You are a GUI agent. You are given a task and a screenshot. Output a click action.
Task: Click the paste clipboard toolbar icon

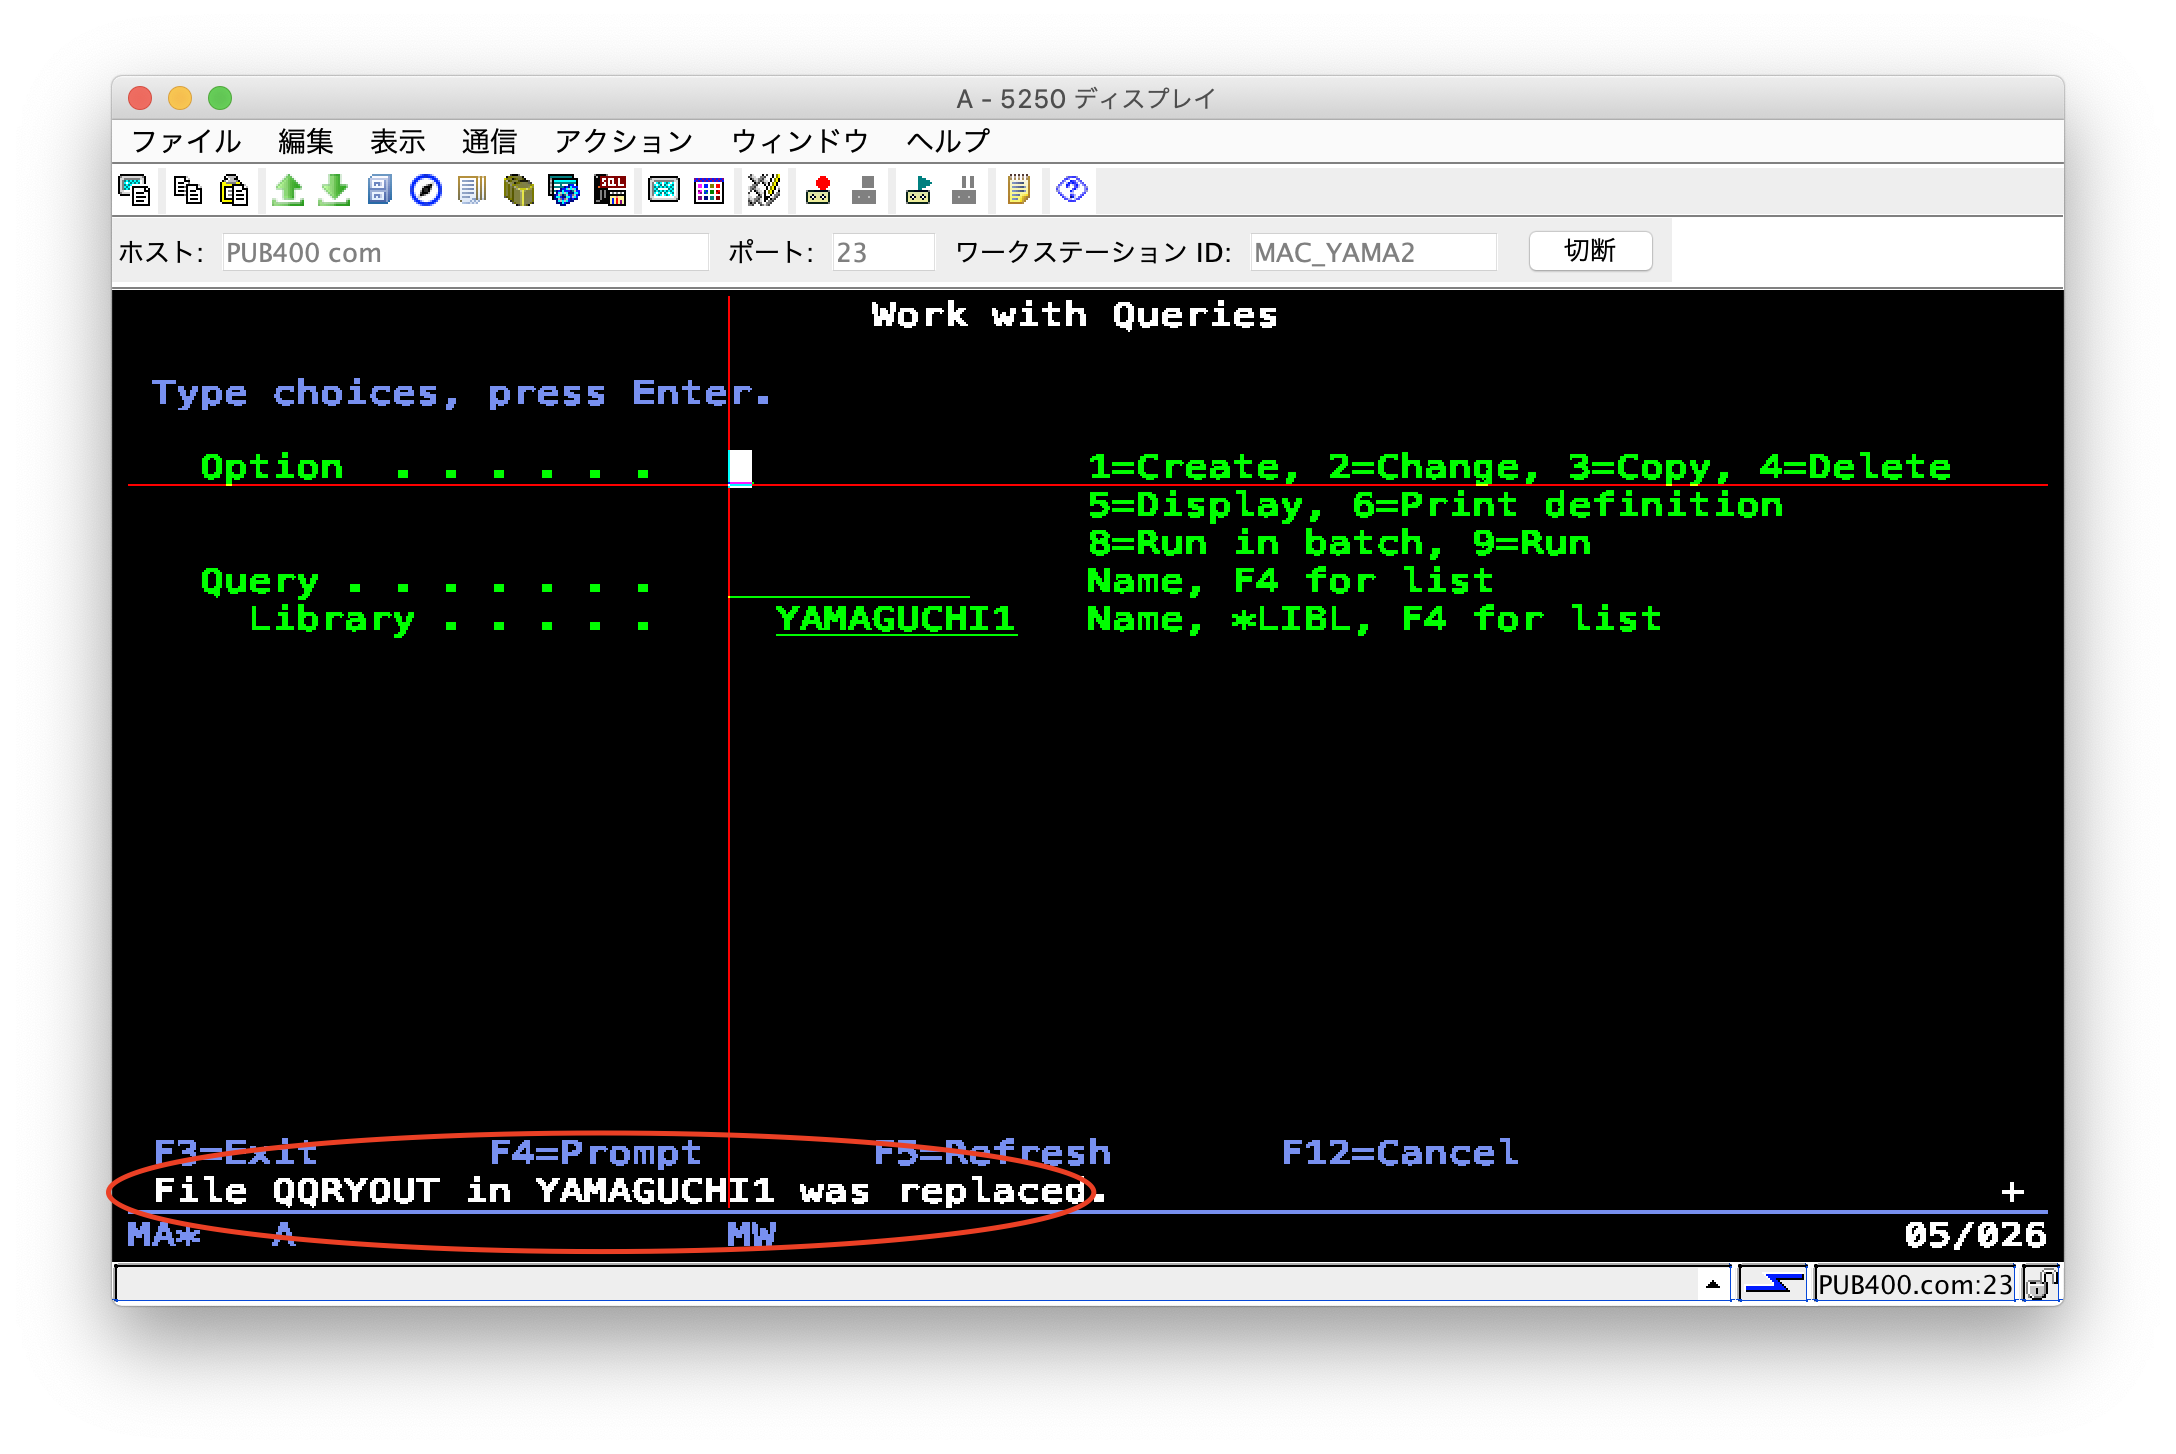(x=234, y=190)
